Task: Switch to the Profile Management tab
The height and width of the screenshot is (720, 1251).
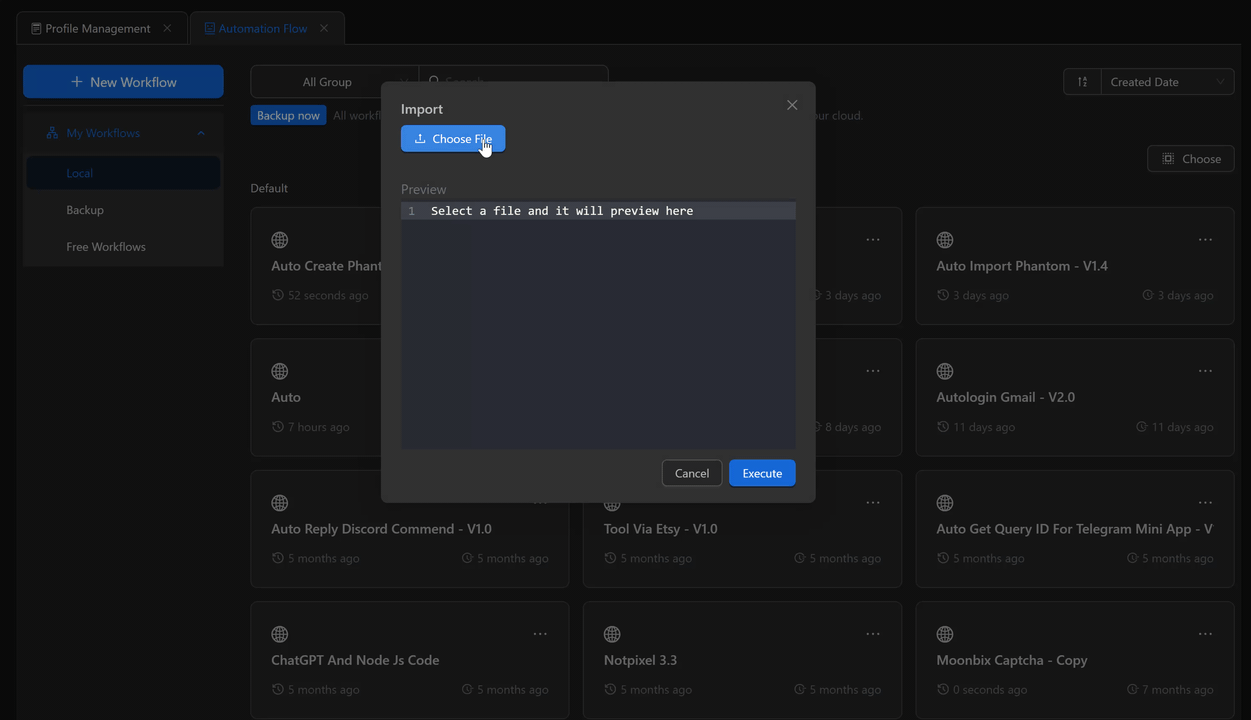Action: pyautogui.click(x=97, y=28)
